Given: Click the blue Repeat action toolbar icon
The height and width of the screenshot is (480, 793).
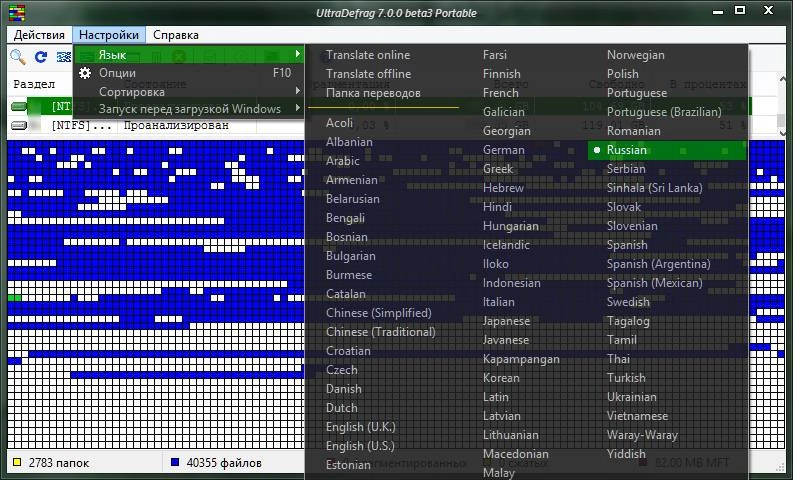Looking at the screenshot, I should point(41,57).
